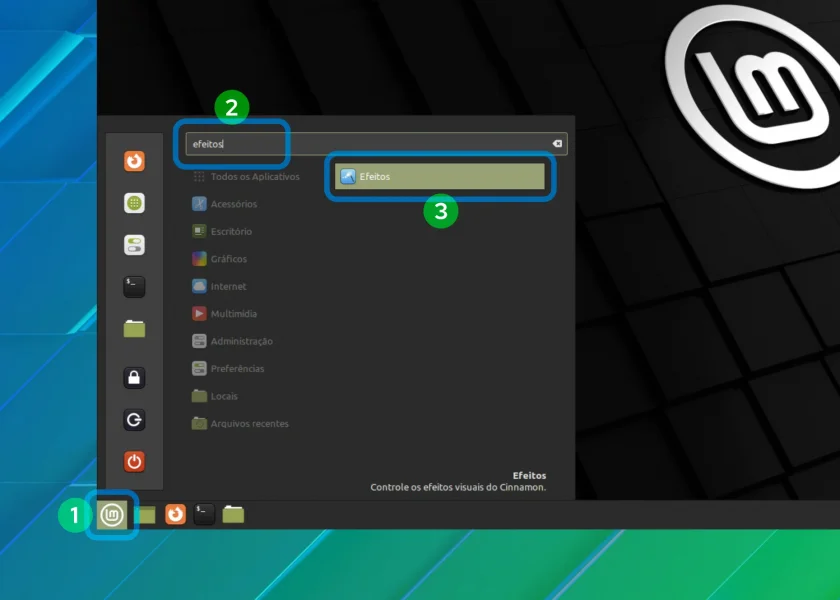Open Firefox from the menu favorites sidebar
Viewport: 840px width, 600px height.
click(x=134, y=161)
